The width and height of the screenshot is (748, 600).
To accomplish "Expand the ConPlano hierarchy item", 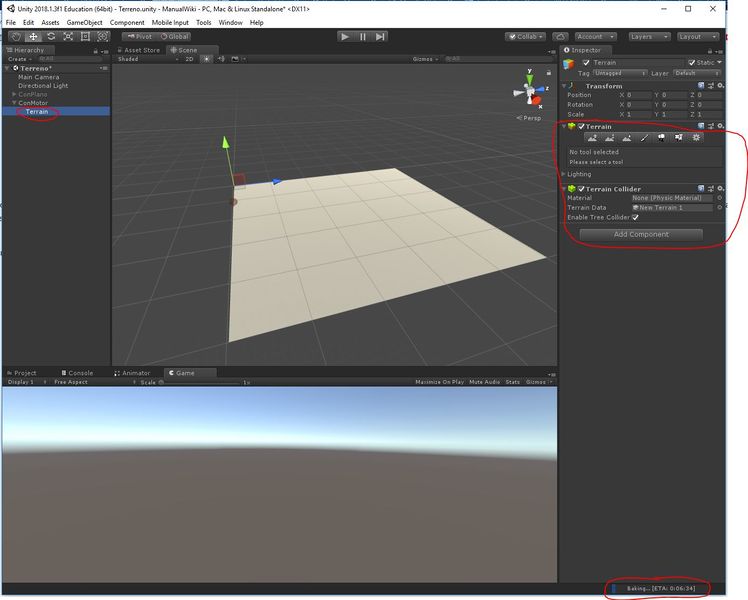I will (14, 94).
